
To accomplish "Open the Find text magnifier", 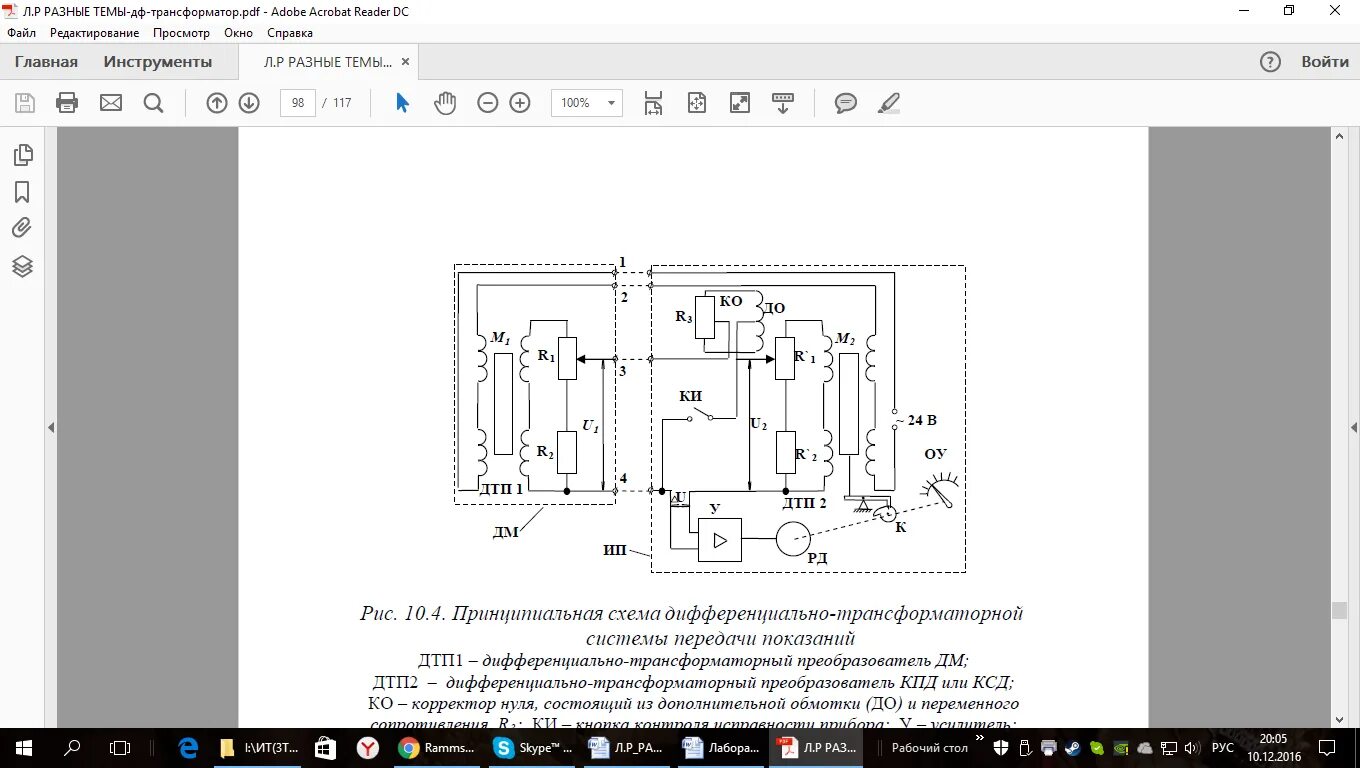I will tap(153, 103).
